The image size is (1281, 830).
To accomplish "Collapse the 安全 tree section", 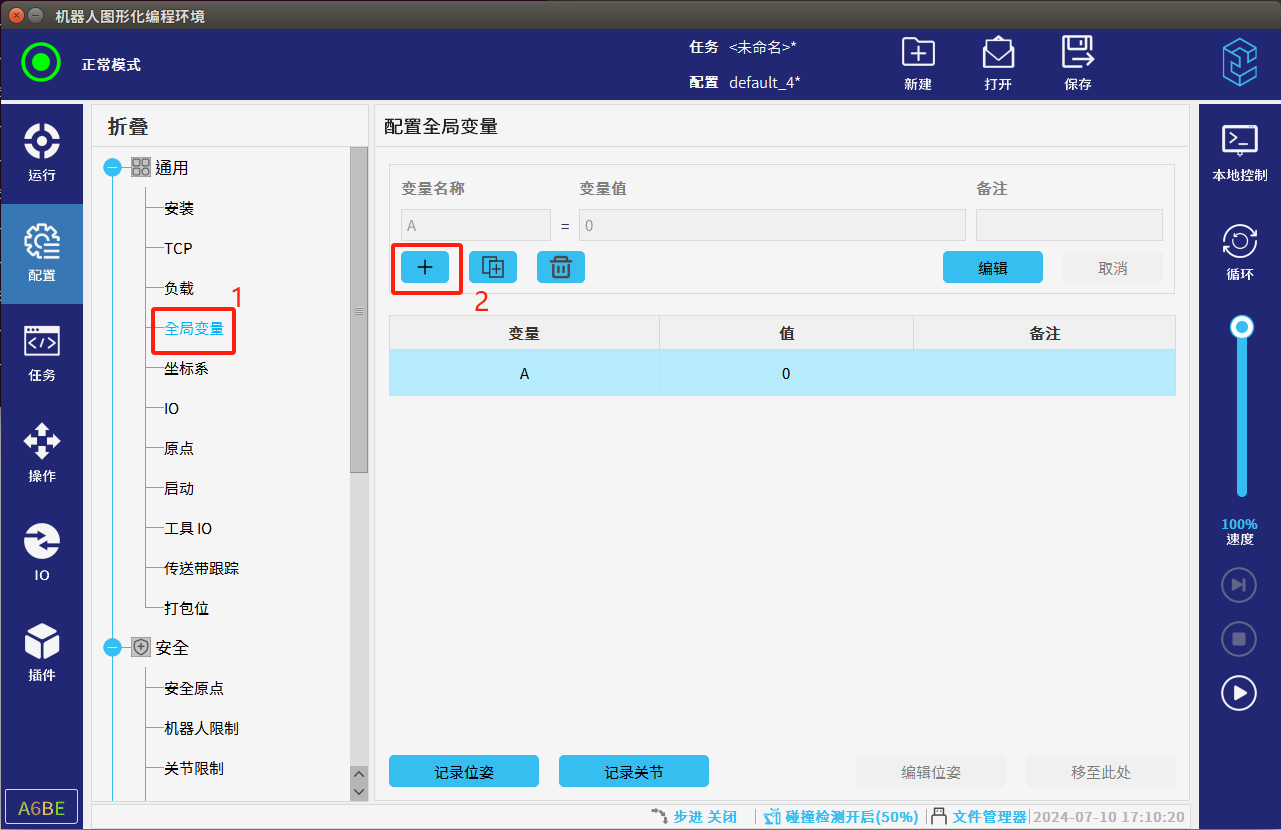I will pyautogui.click(x=113, y=648).
